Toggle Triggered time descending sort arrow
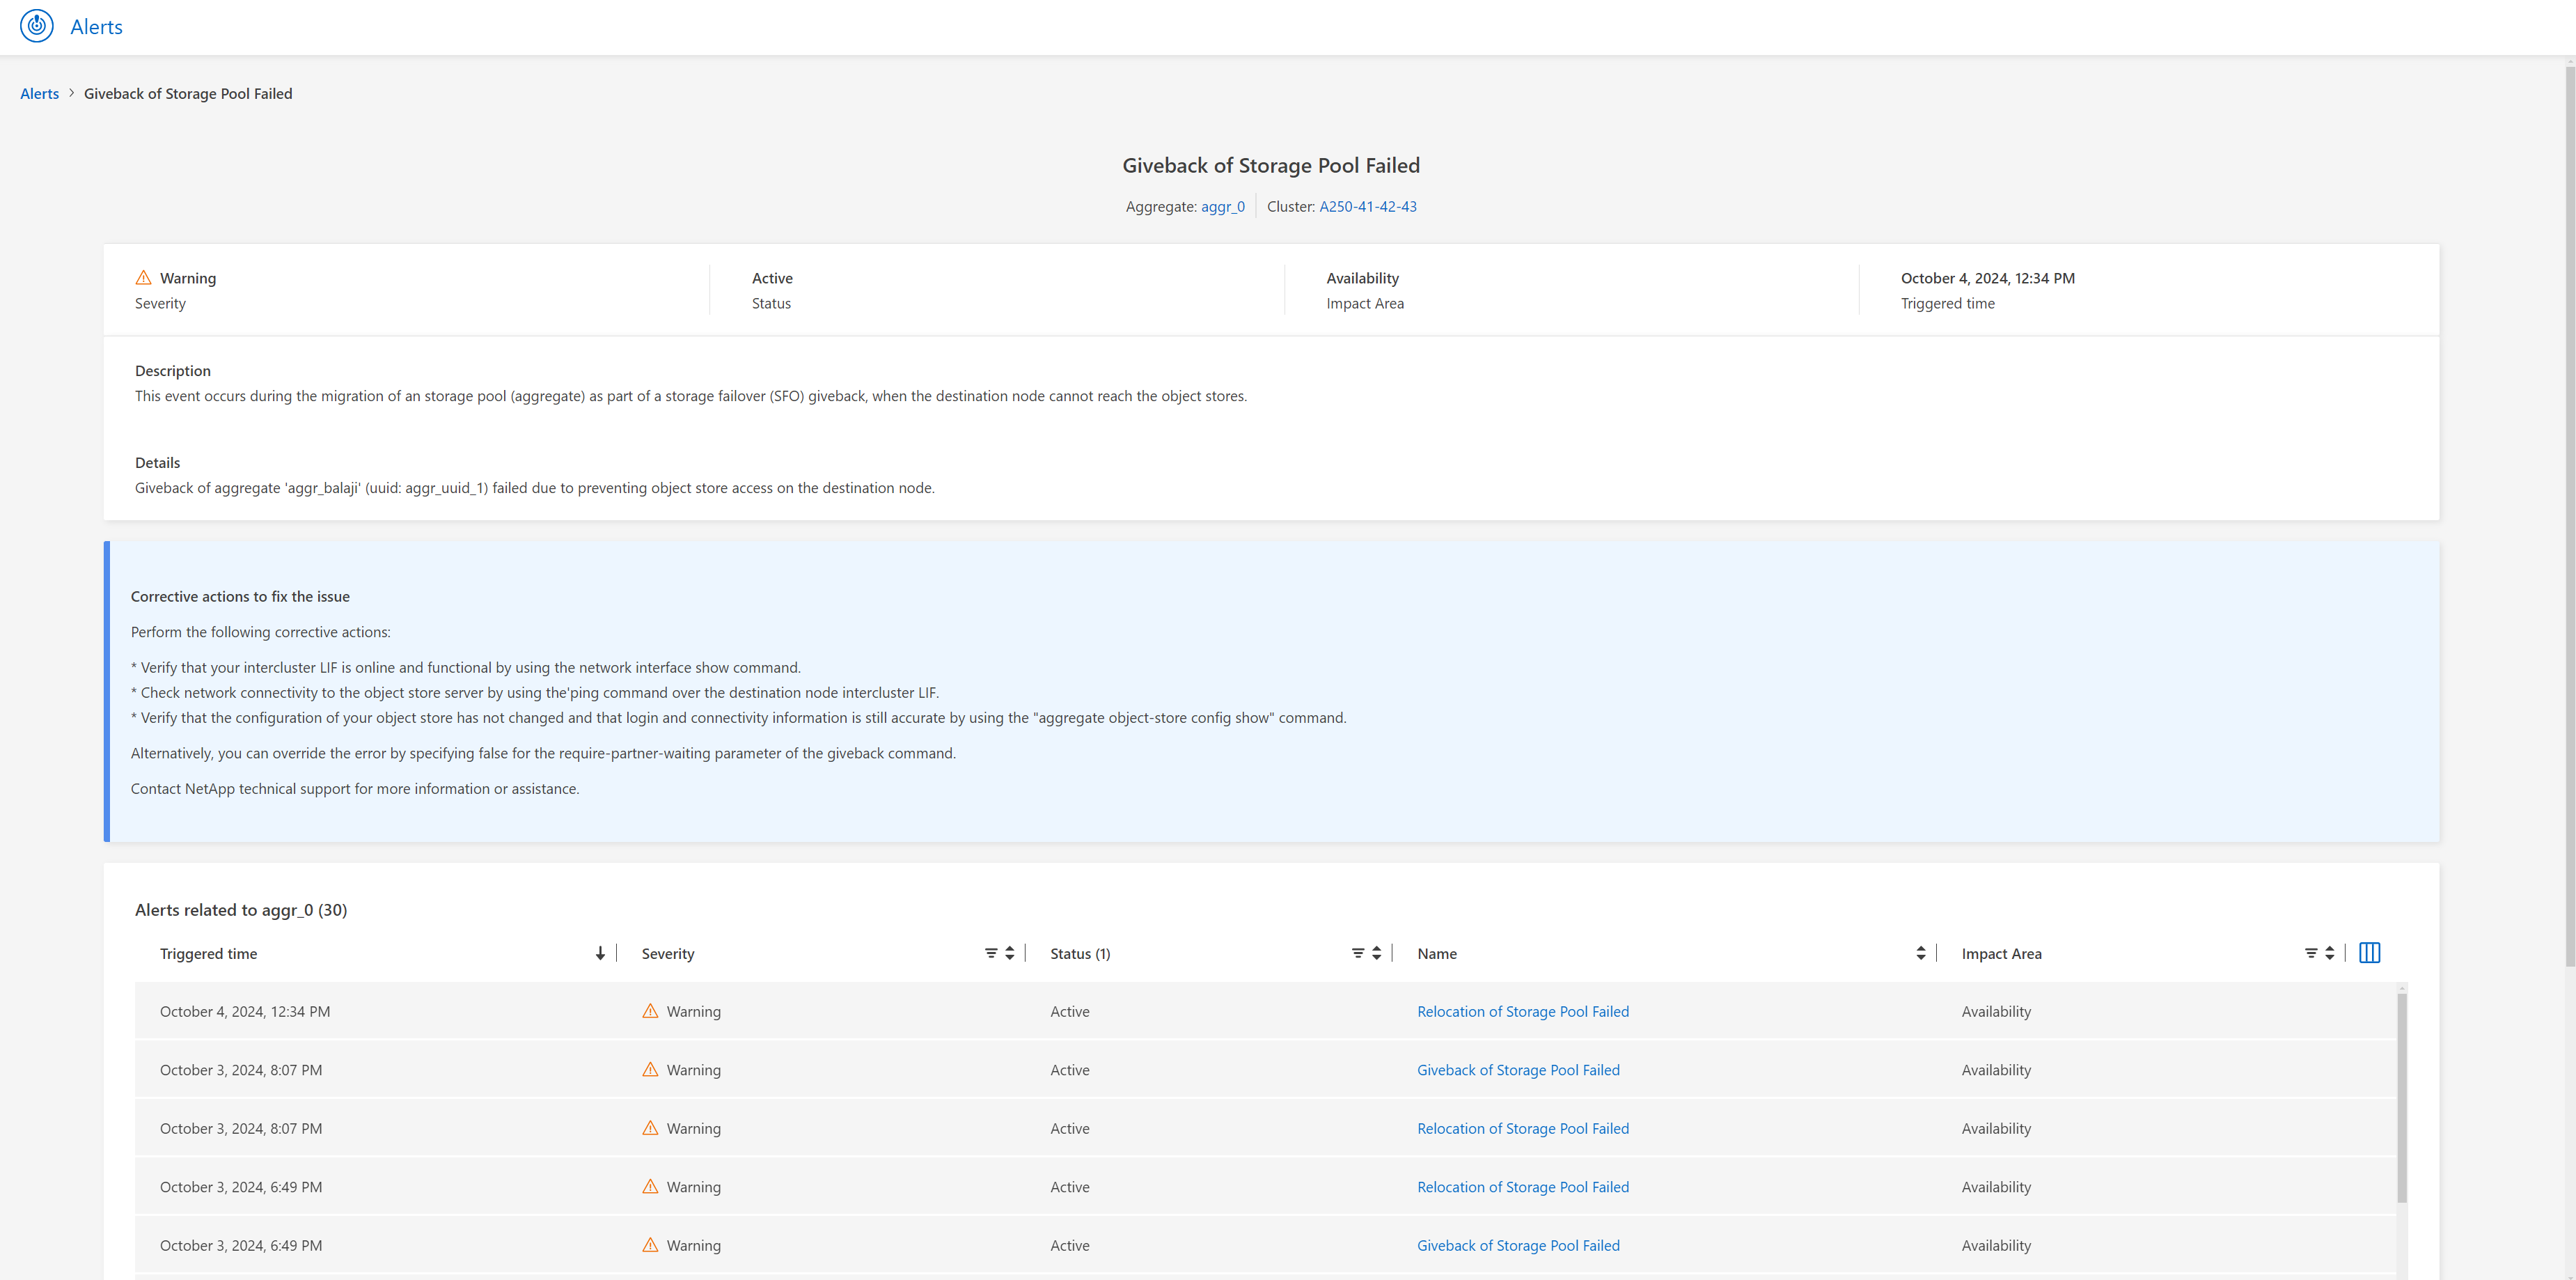 (600, 953)
